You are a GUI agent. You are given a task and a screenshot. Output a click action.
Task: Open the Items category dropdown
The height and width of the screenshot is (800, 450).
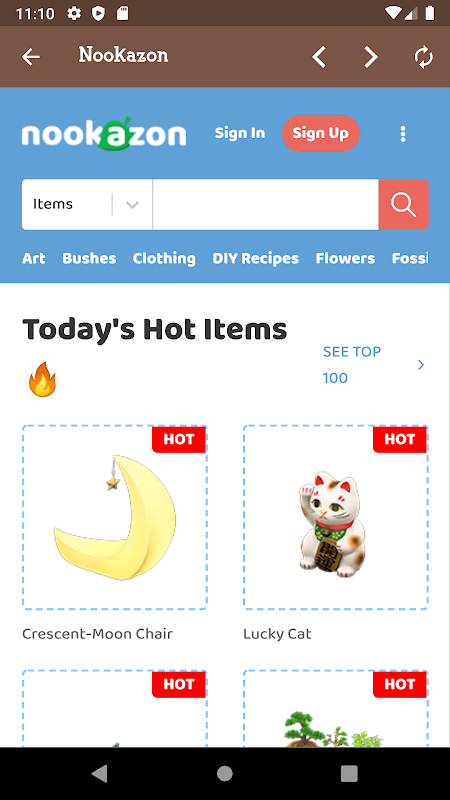click(87, 204)
